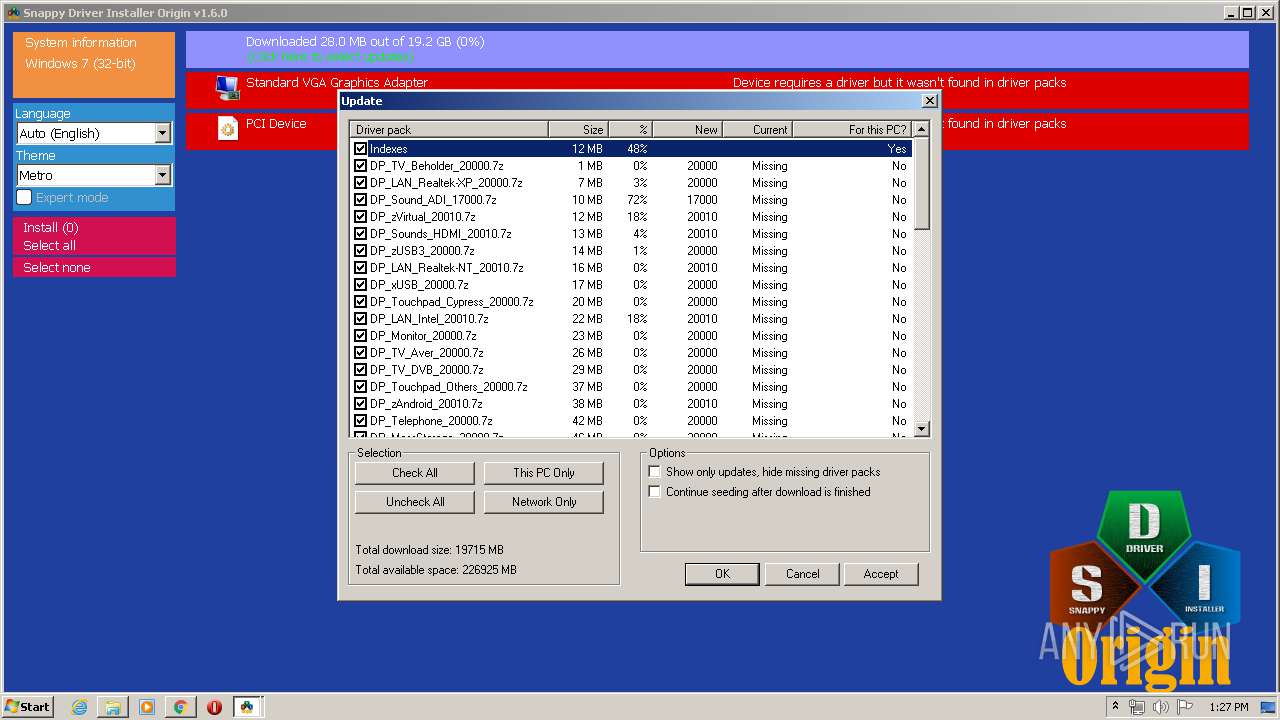
Task: Open the Start menu
Action: click(x=28, y=706)
